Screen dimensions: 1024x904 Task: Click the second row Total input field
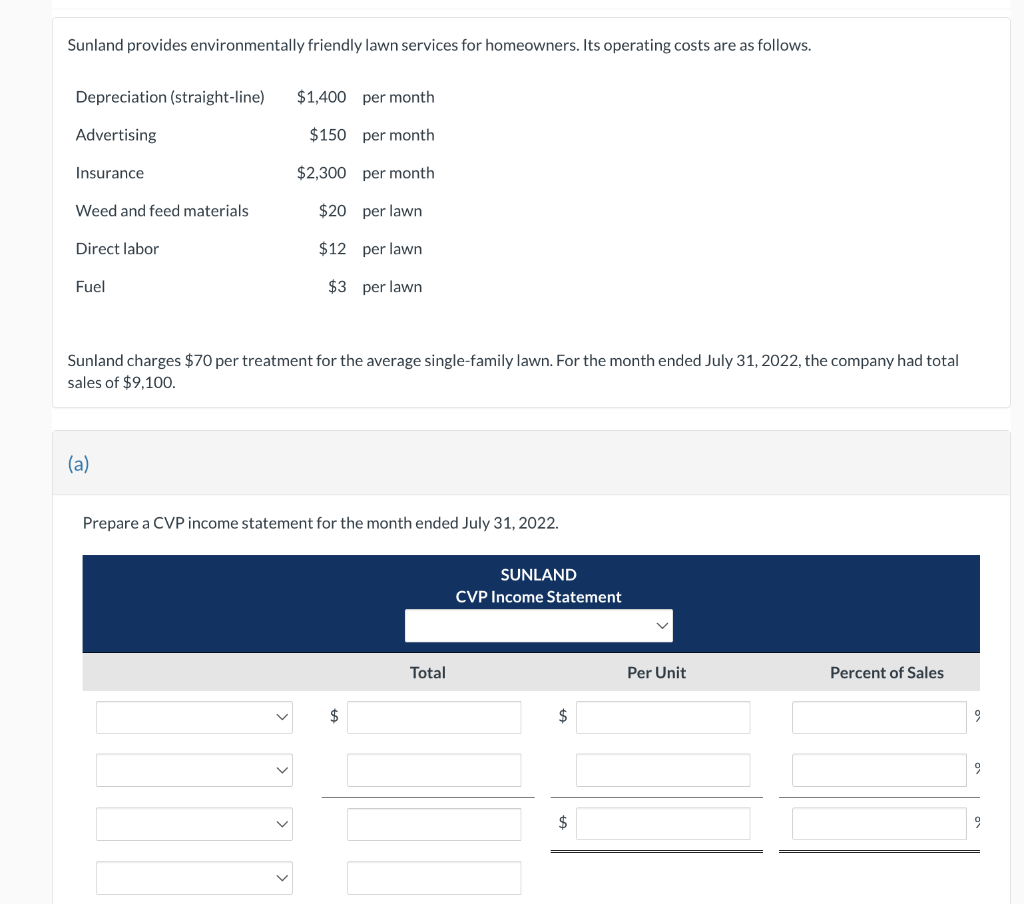pos(434,770)
